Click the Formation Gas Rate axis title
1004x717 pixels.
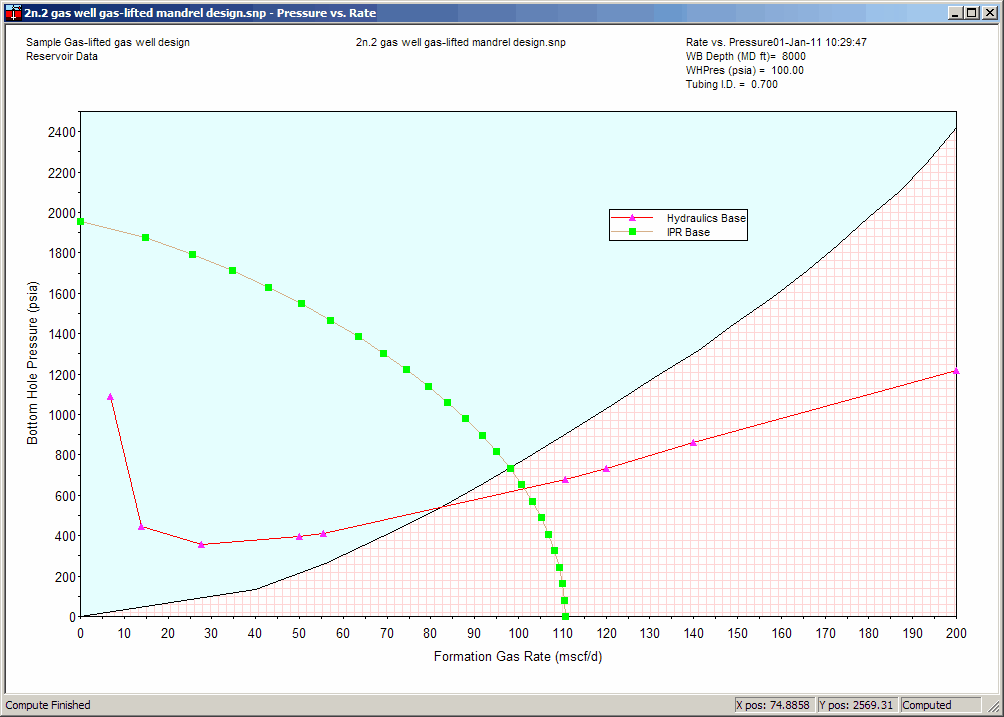520,657
